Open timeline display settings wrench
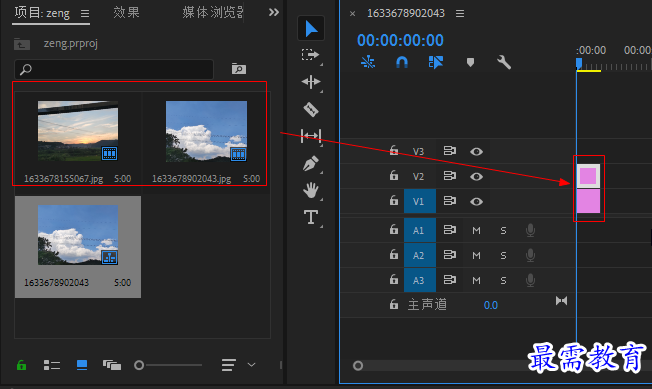 click(504, 62)
